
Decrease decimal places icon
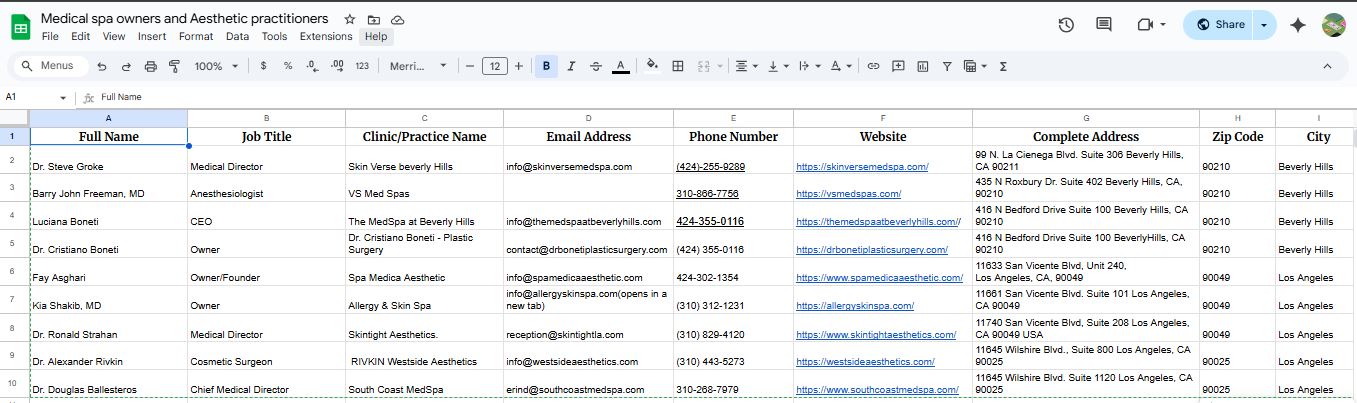[x=312, y=66]
